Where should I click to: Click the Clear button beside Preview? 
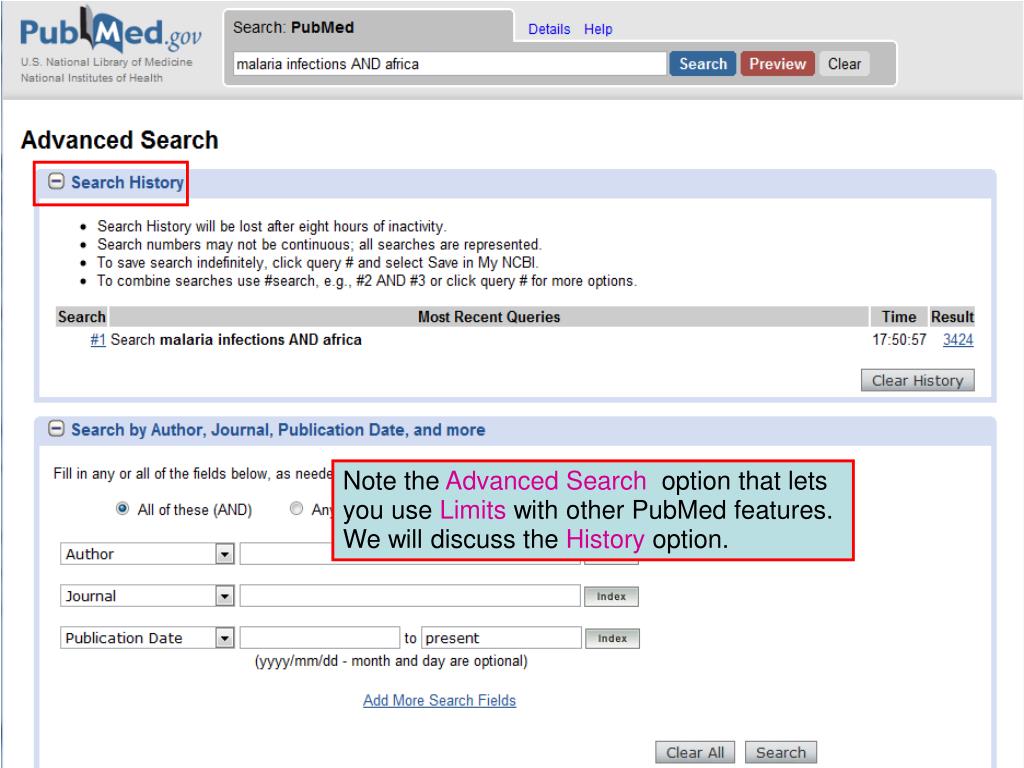pyautogui.click(x=844, y=64)
